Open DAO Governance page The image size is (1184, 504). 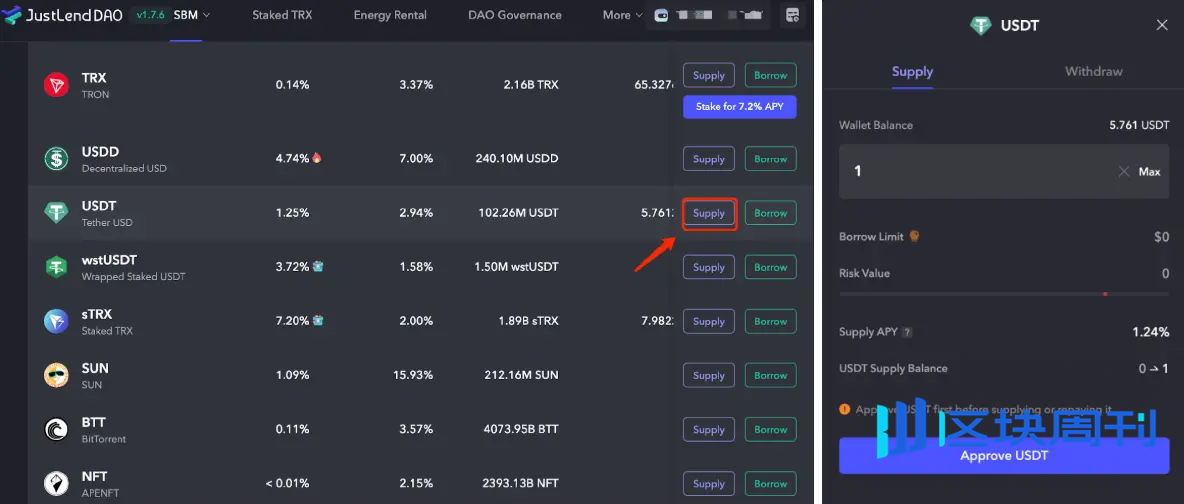515,15
